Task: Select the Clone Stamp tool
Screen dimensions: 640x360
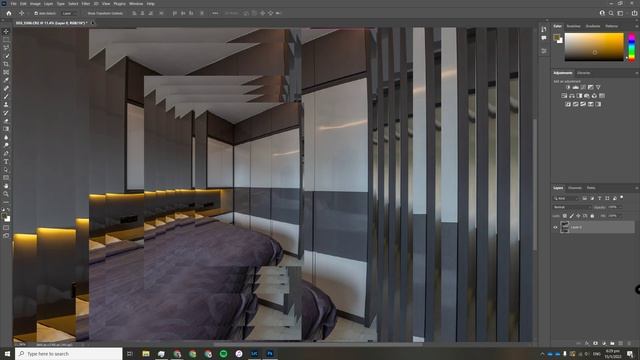Action: click(x=6, y=105)
